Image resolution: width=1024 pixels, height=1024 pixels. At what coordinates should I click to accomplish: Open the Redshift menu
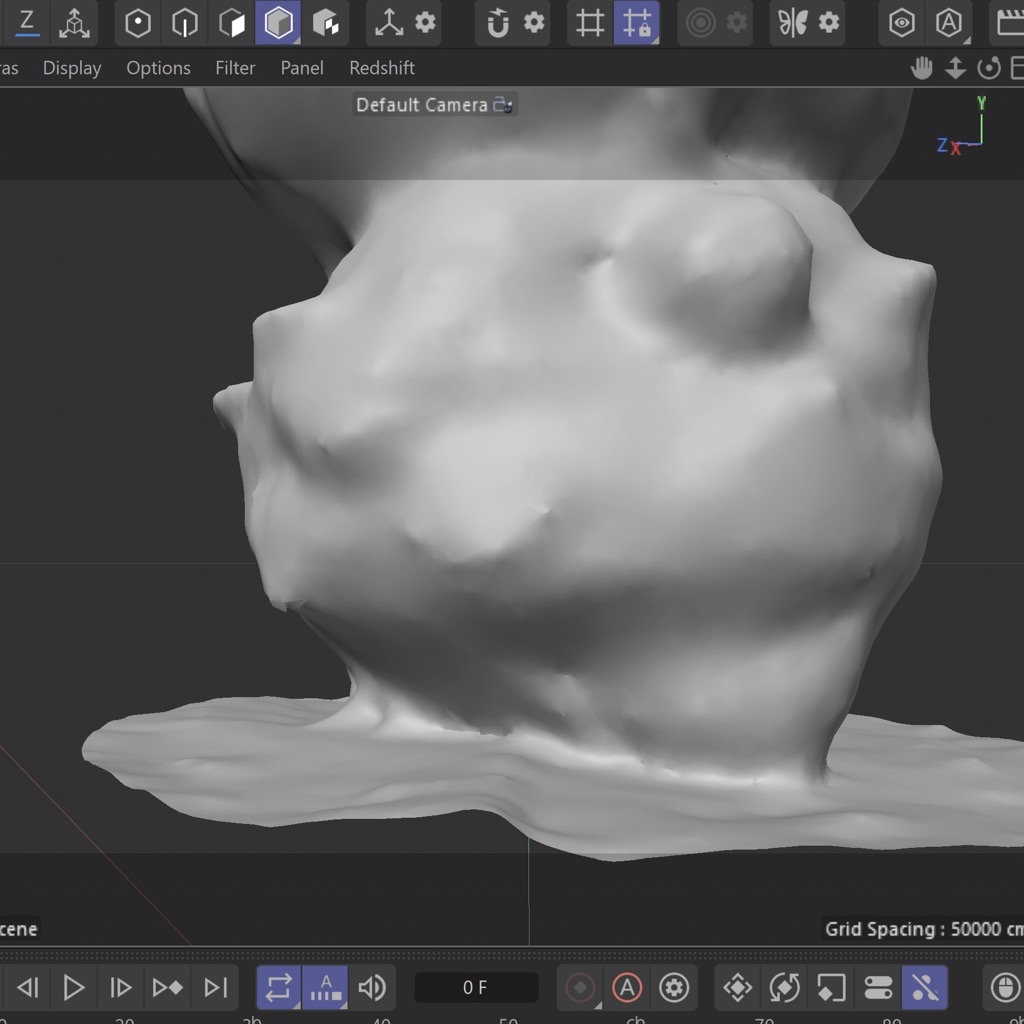click(x=381, y=68)
